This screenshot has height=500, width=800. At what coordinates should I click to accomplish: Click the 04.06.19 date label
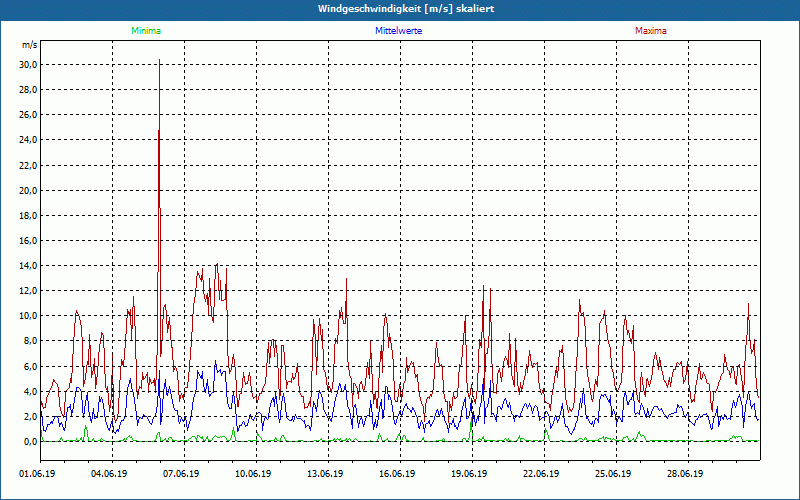tap(109, 474)
